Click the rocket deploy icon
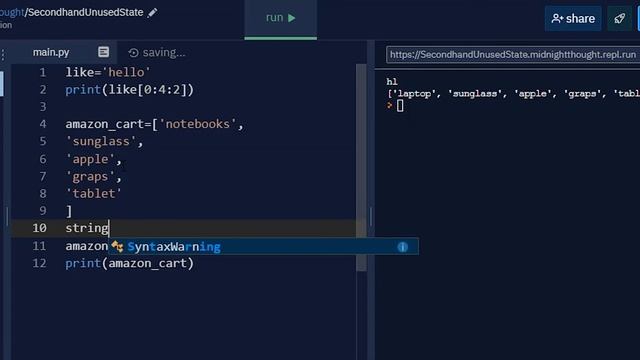Screen dimensions: 640x360 [620, 19]
